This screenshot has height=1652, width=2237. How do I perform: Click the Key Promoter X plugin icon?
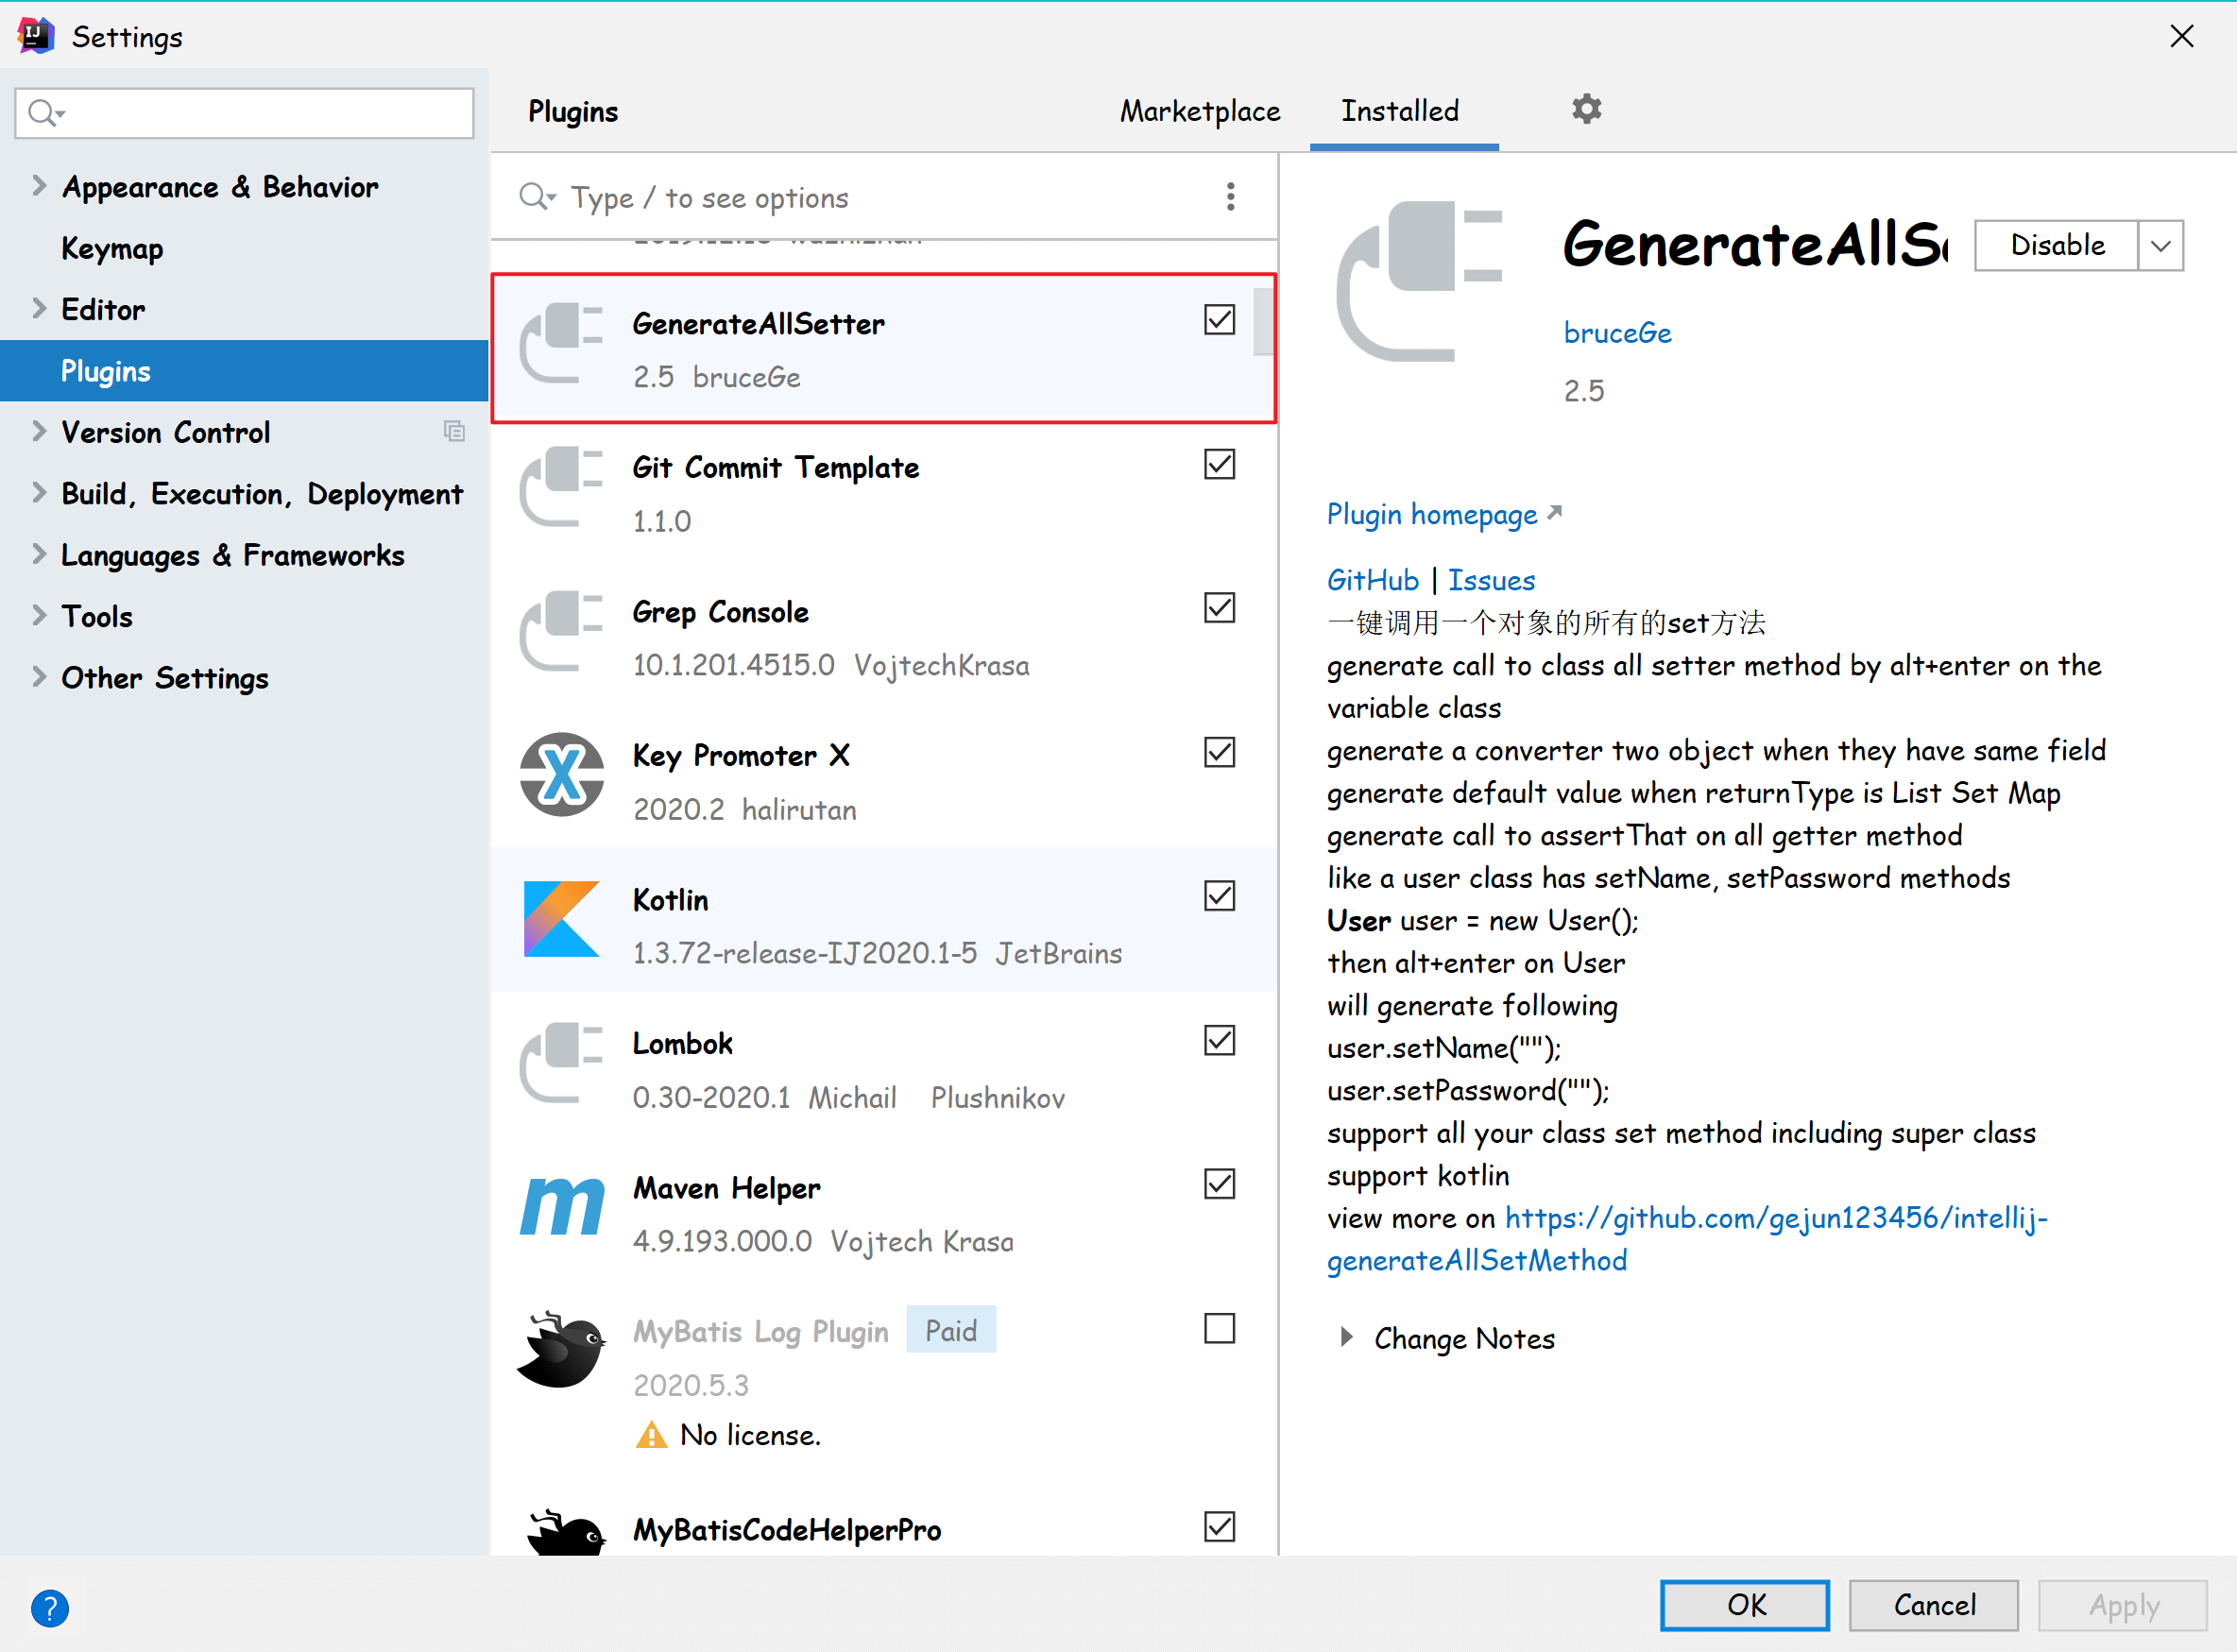tap(562, 775)
